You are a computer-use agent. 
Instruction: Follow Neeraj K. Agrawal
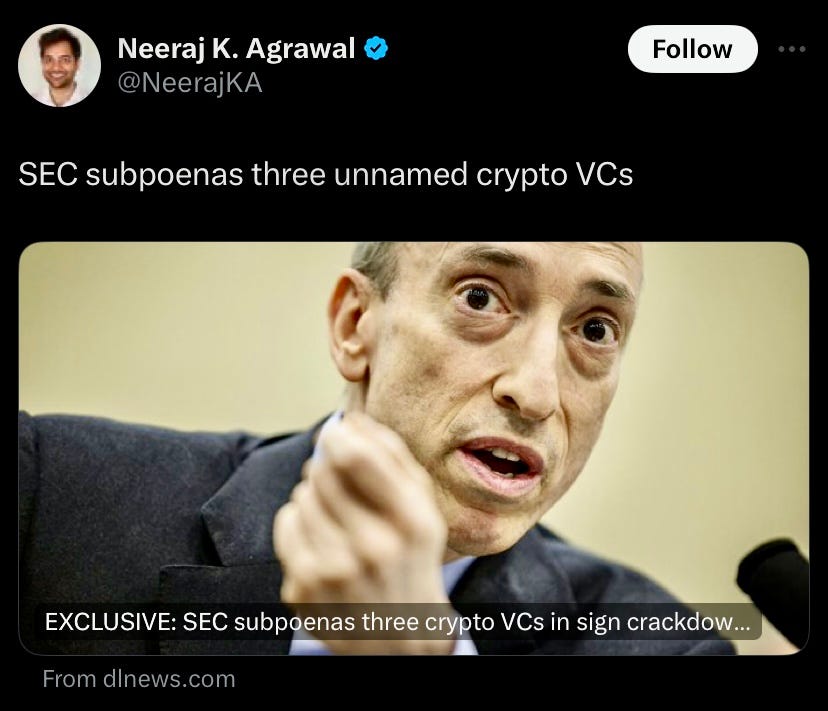click(x=692, y=49)
